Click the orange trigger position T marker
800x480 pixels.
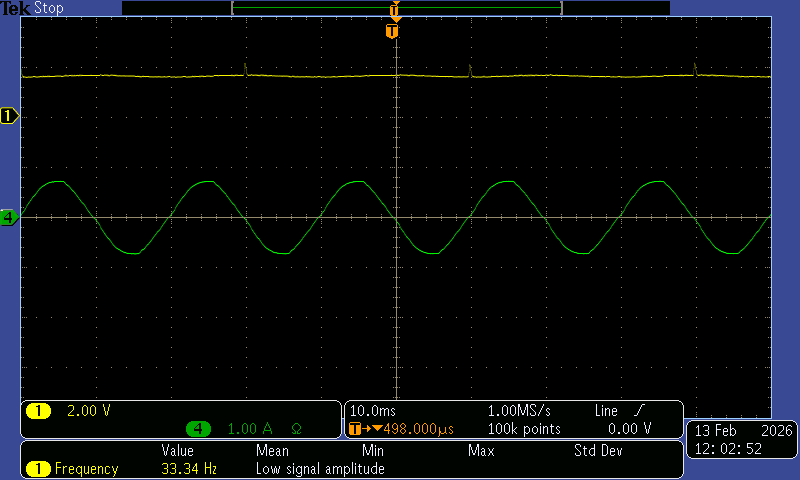392,31
